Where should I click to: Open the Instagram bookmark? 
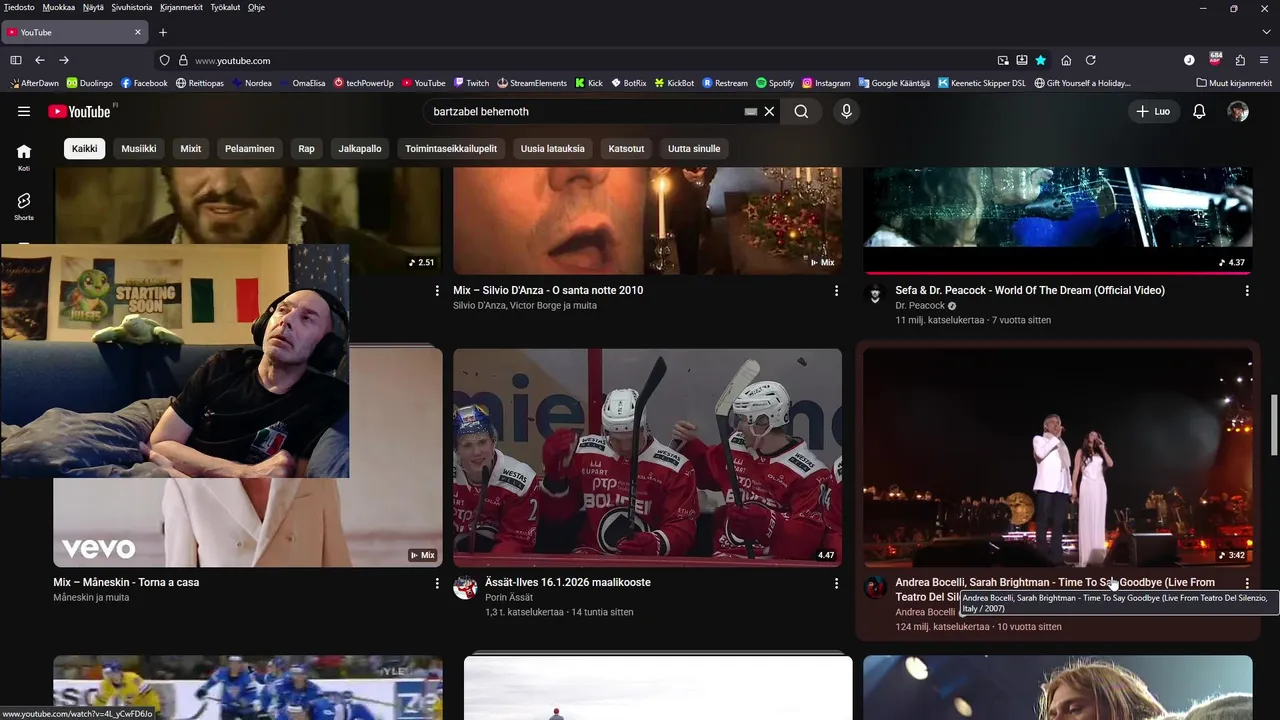pyautogui.click(x=826, y=83)
